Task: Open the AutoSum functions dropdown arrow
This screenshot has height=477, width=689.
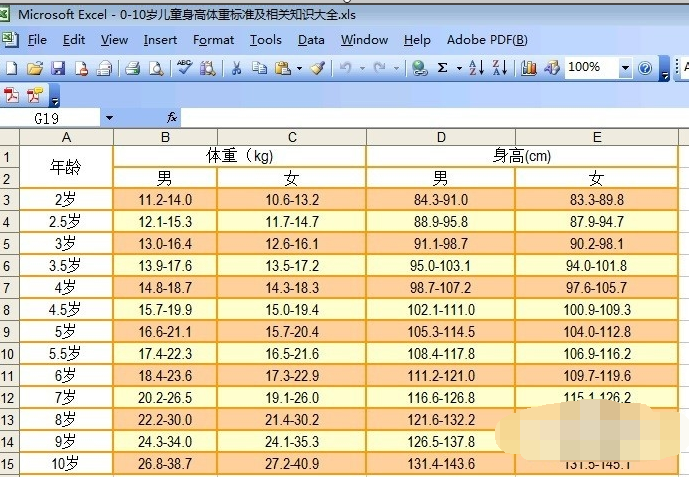Action: pyautogui.click(x=459, y=68)
